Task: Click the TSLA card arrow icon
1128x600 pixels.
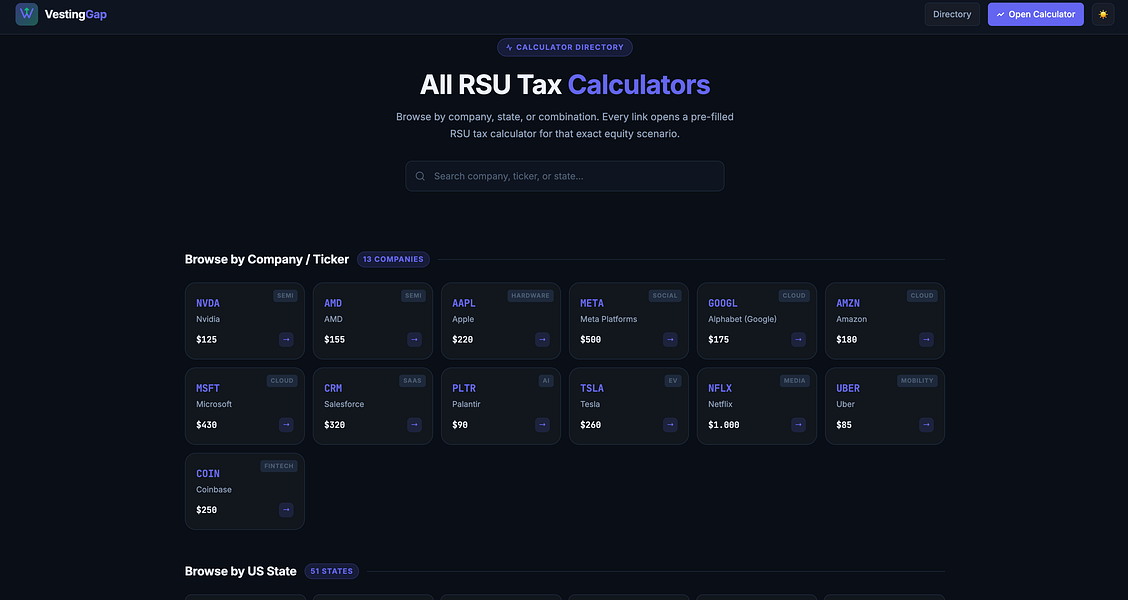Action: (670, 424)
